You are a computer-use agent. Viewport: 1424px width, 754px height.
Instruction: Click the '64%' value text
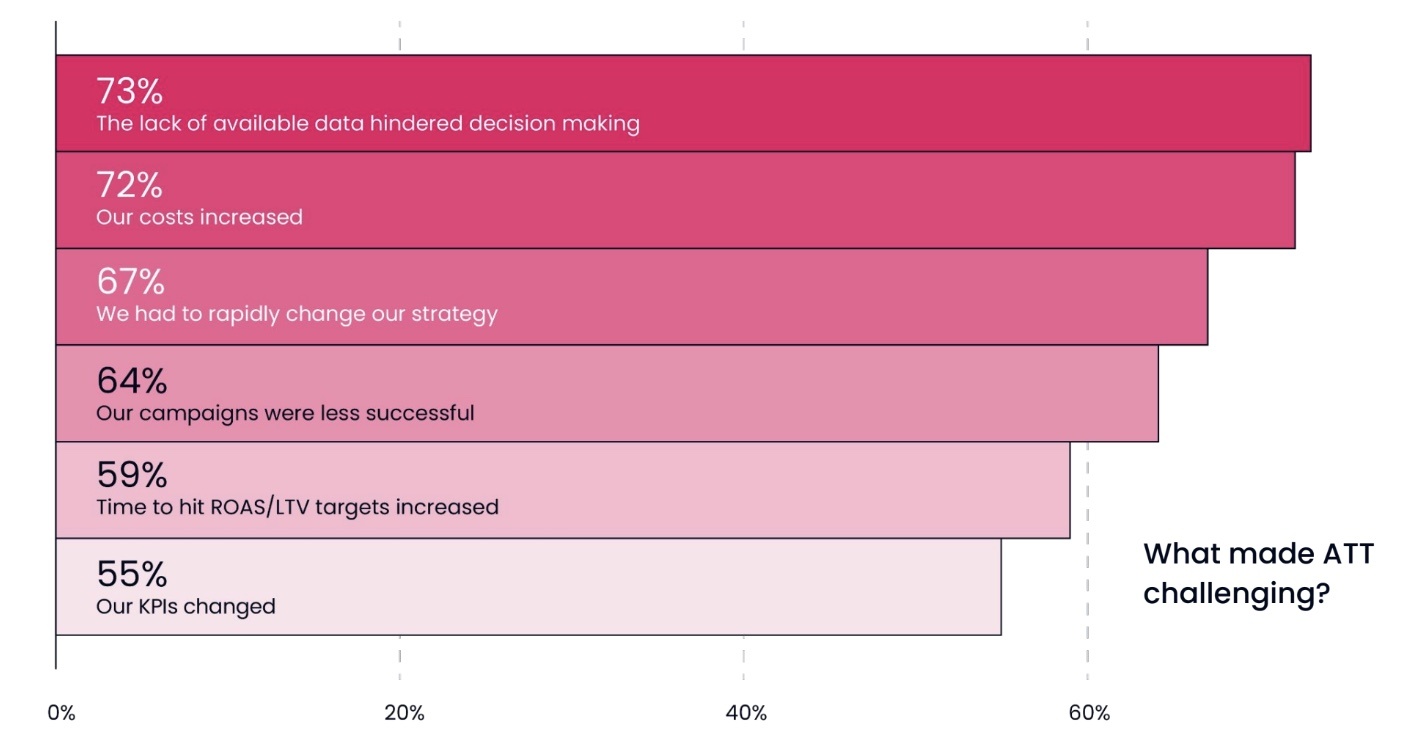pos(131,381)
